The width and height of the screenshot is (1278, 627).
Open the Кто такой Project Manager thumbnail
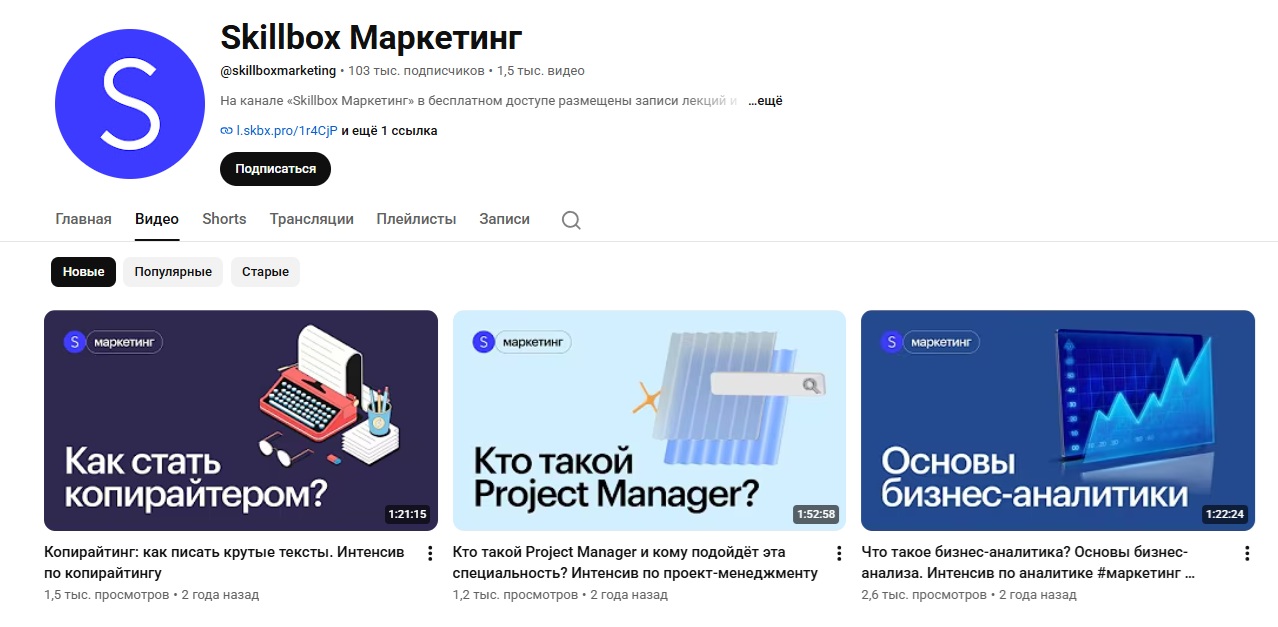point(649,420)
